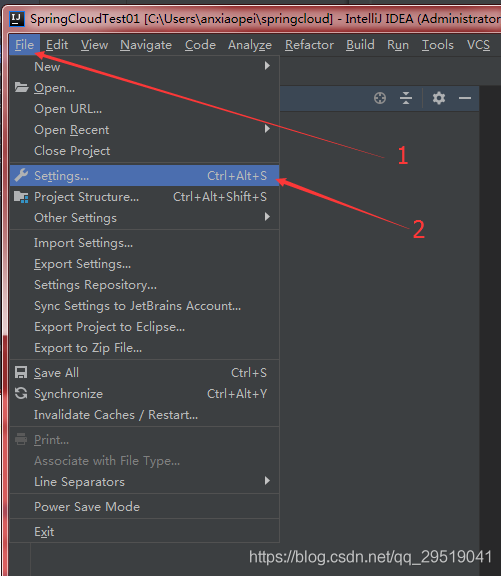Click the floppy disk Save All icon

click(21, 372)
